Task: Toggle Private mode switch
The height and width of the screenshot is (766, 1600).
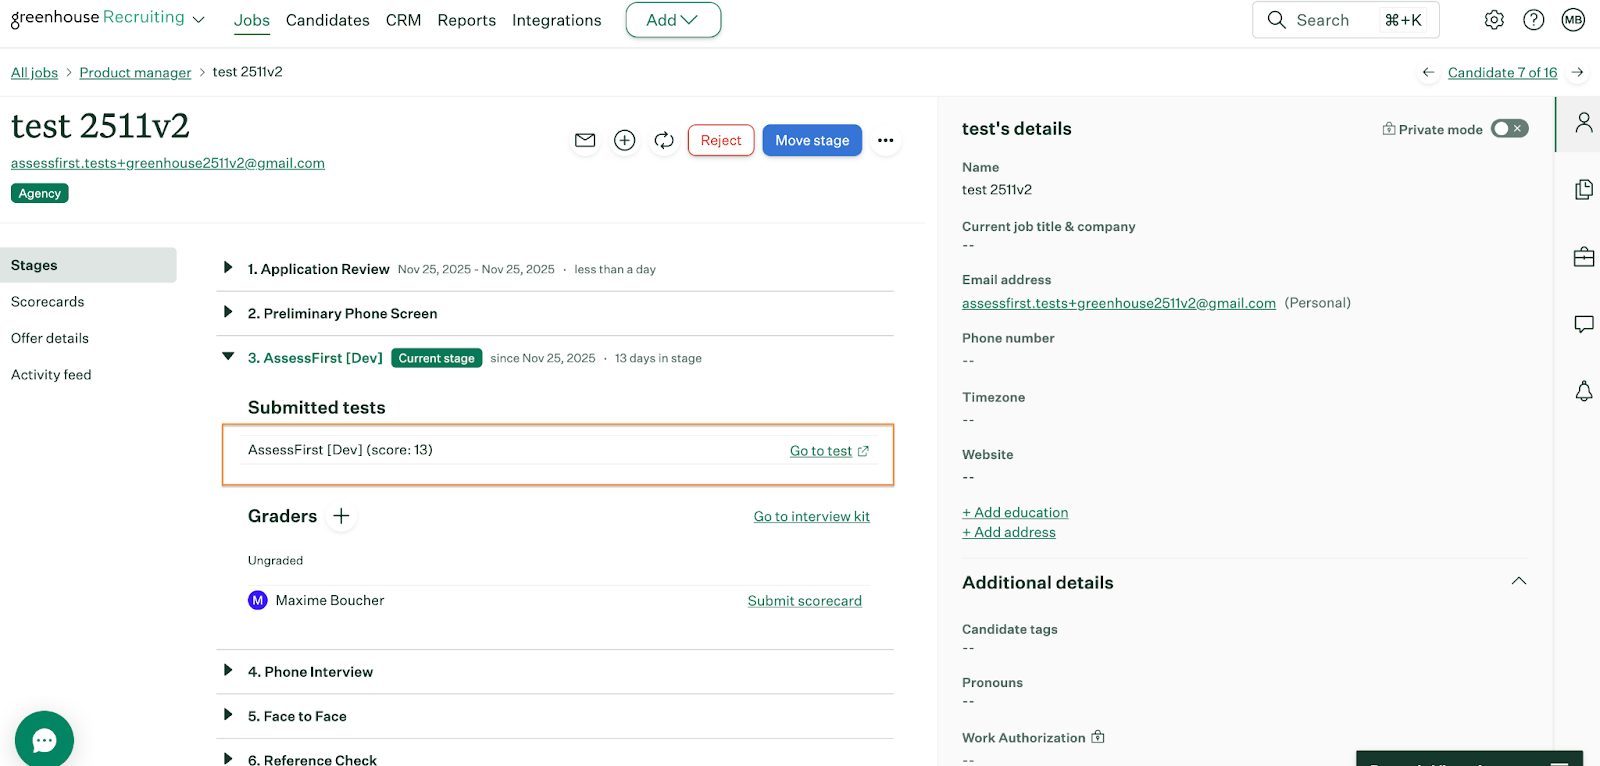Action: (1509, 129)
